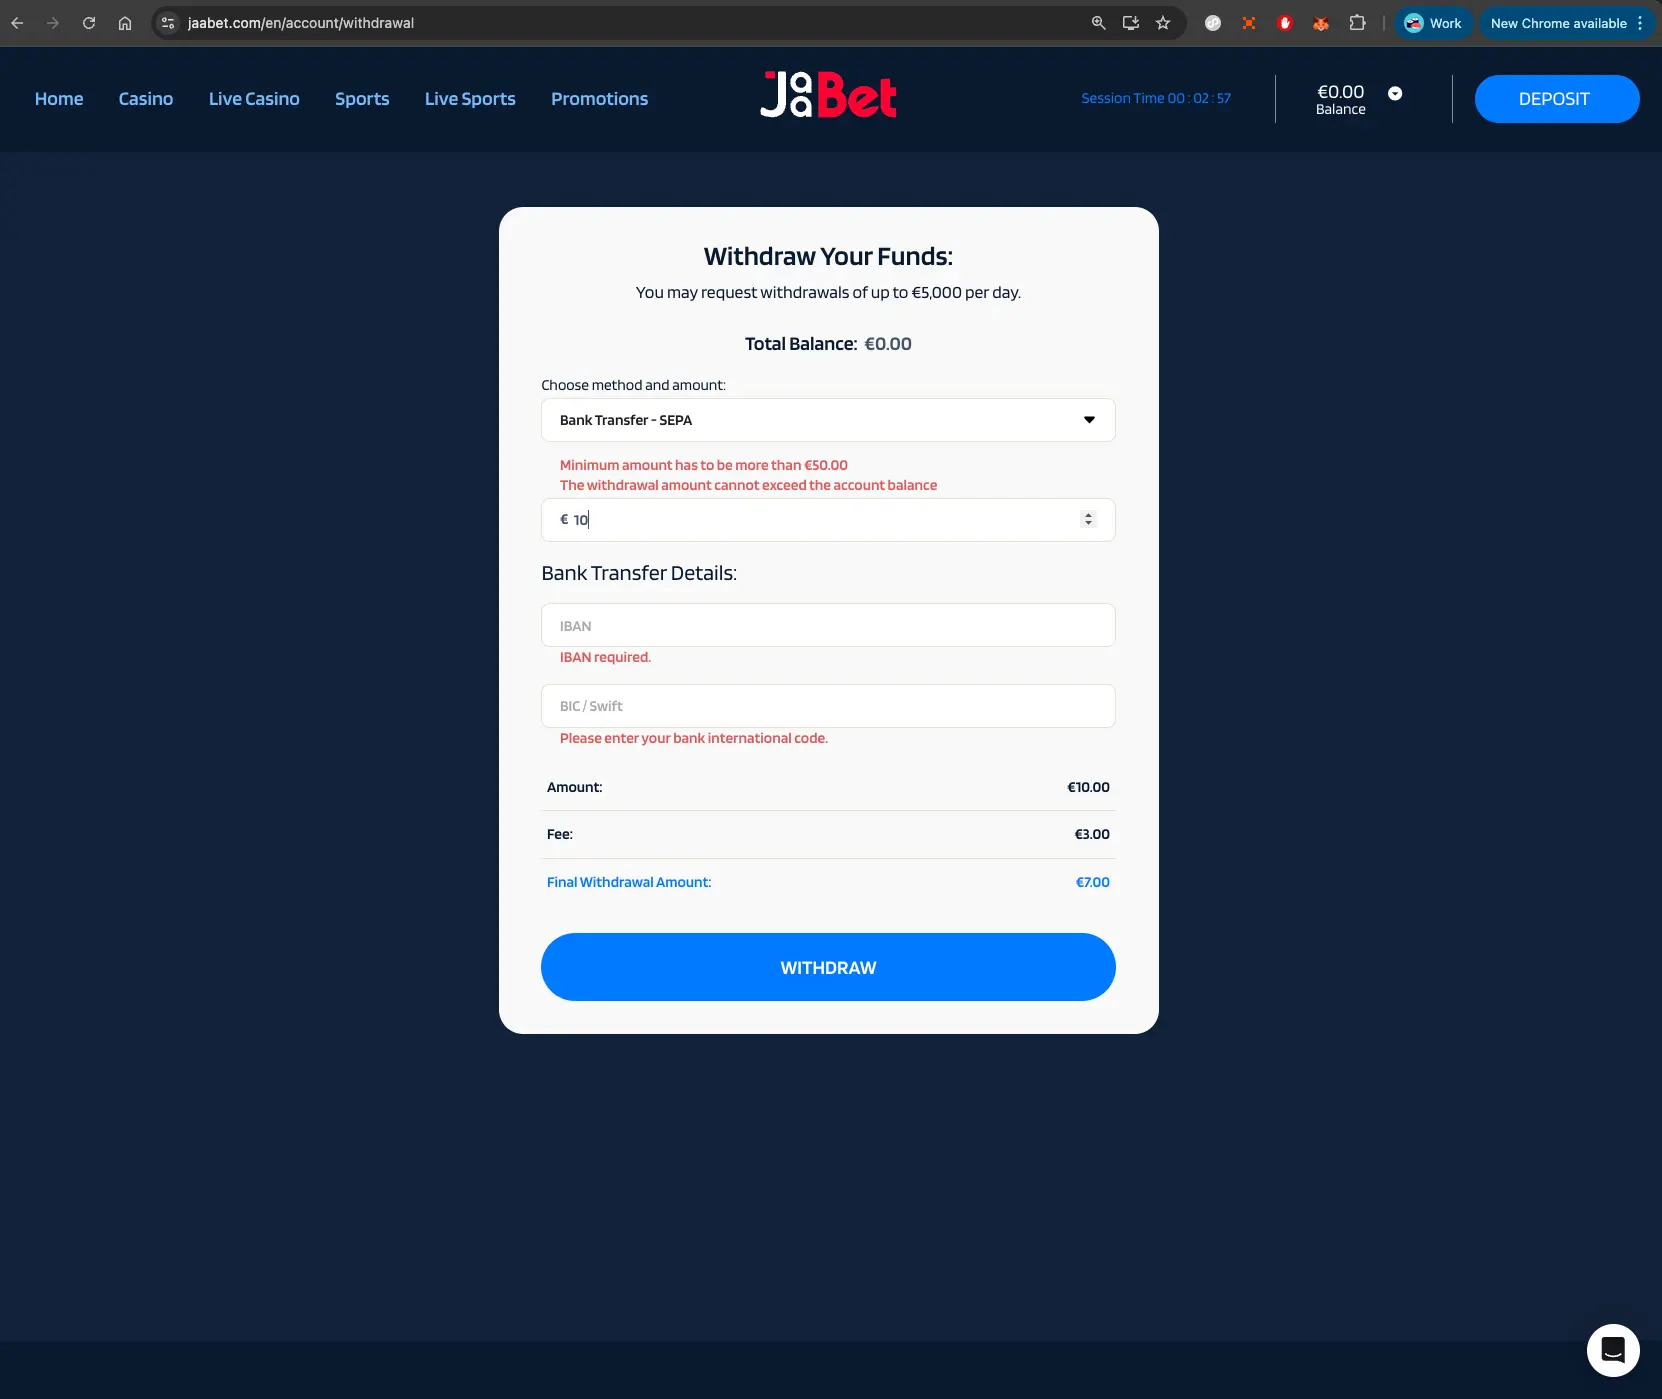Expand the balance dropdown arrow

[x=1395, y=93]
